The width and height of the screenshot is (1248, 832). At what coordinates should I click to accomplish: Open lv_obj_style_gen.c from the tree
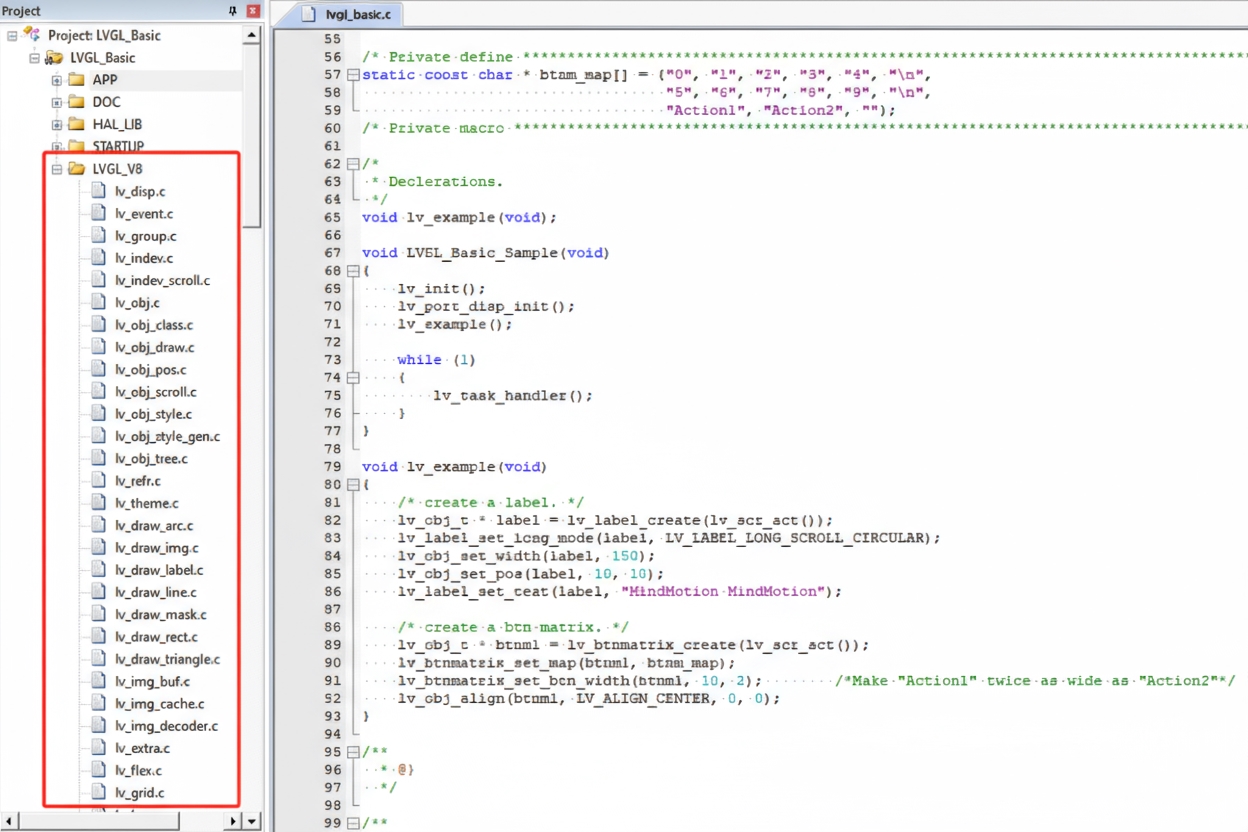167,436
